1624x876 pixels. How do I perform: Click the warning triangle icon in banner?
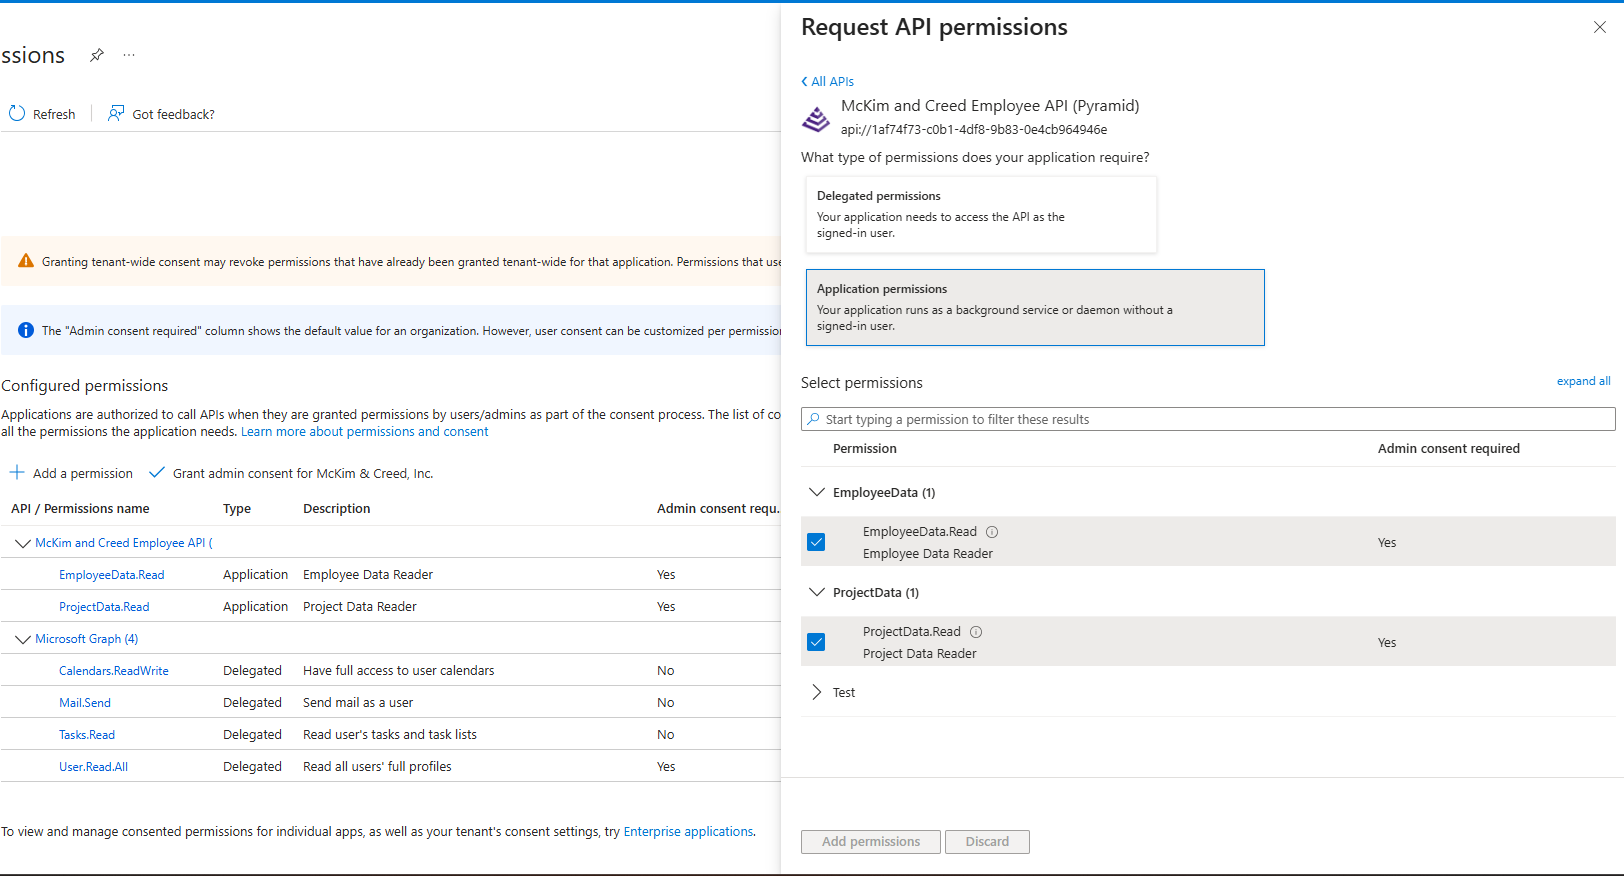26,261
